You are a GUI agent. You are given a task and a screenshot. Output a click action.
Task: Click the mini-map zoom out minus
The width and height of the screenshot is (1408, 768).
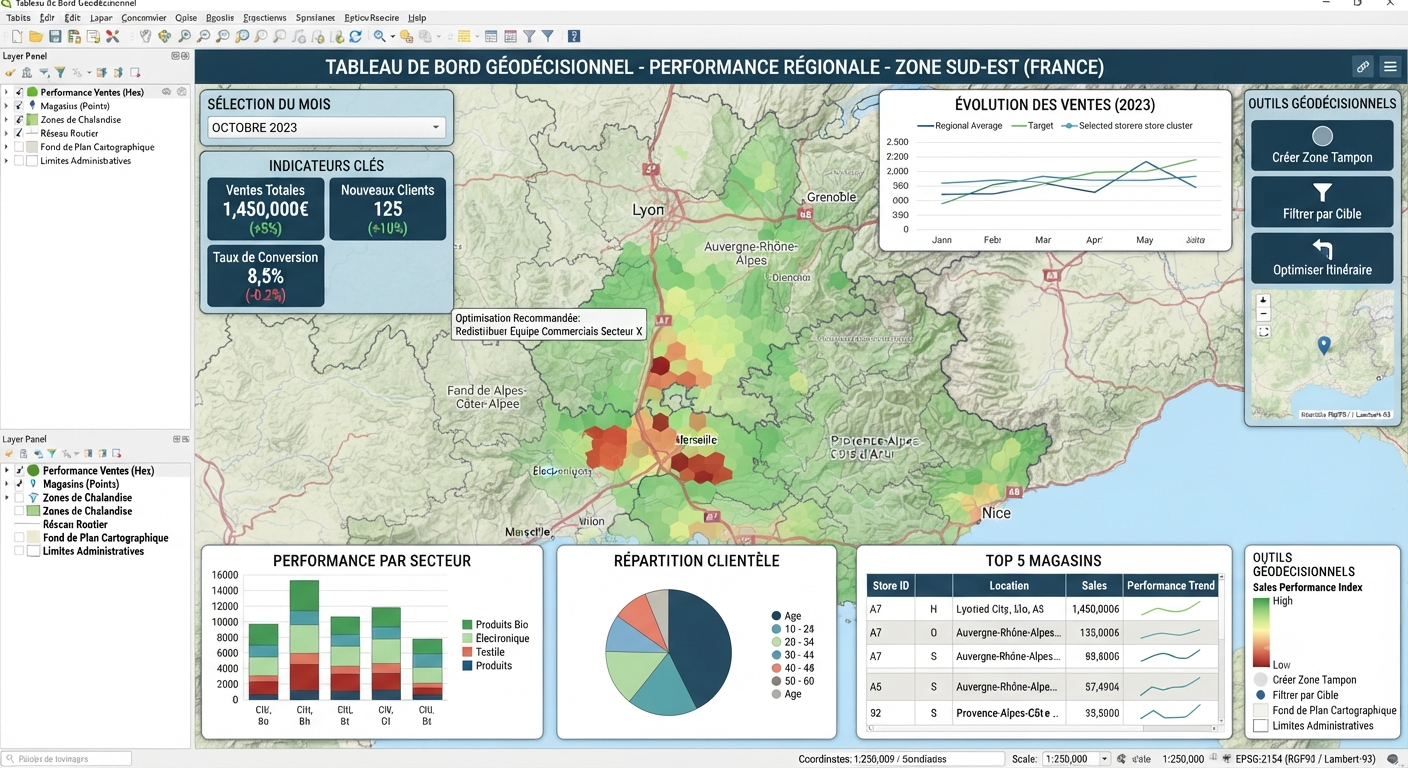[x=1264, y=314]
